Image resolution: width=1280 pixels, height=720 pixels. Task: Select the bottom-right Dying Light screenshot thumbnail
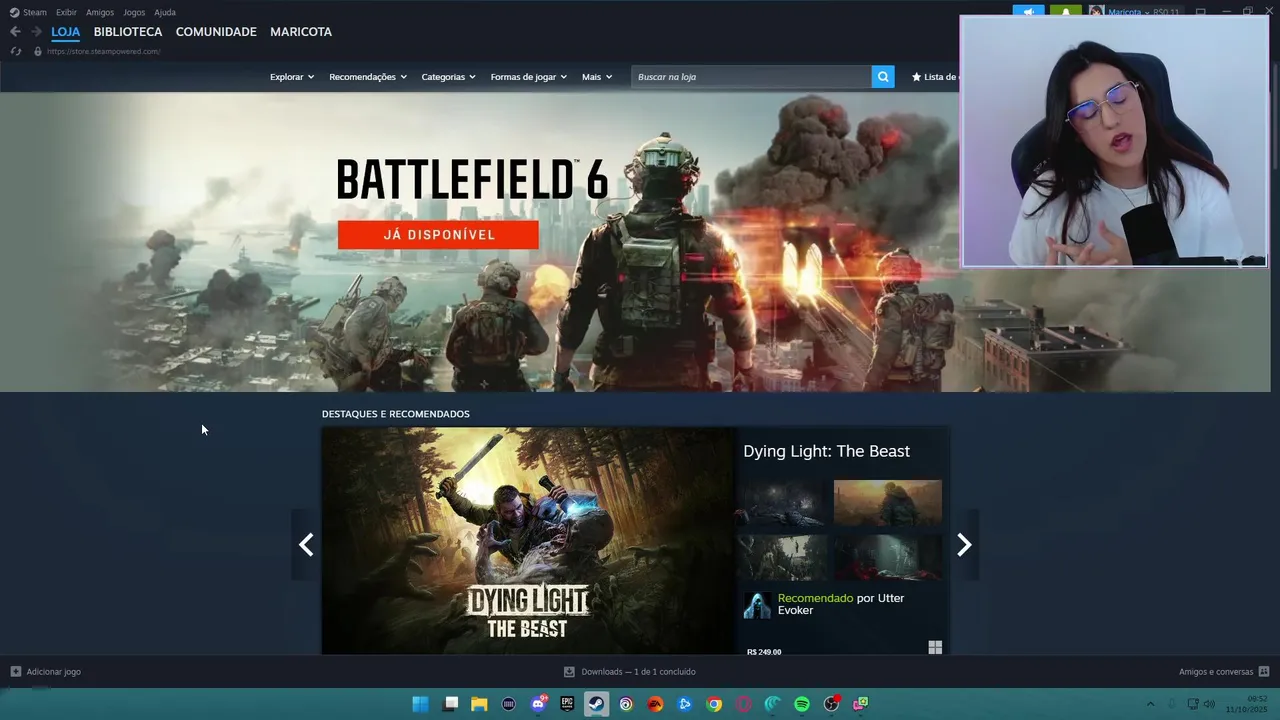pyautogui.click(x=888, y=558)
